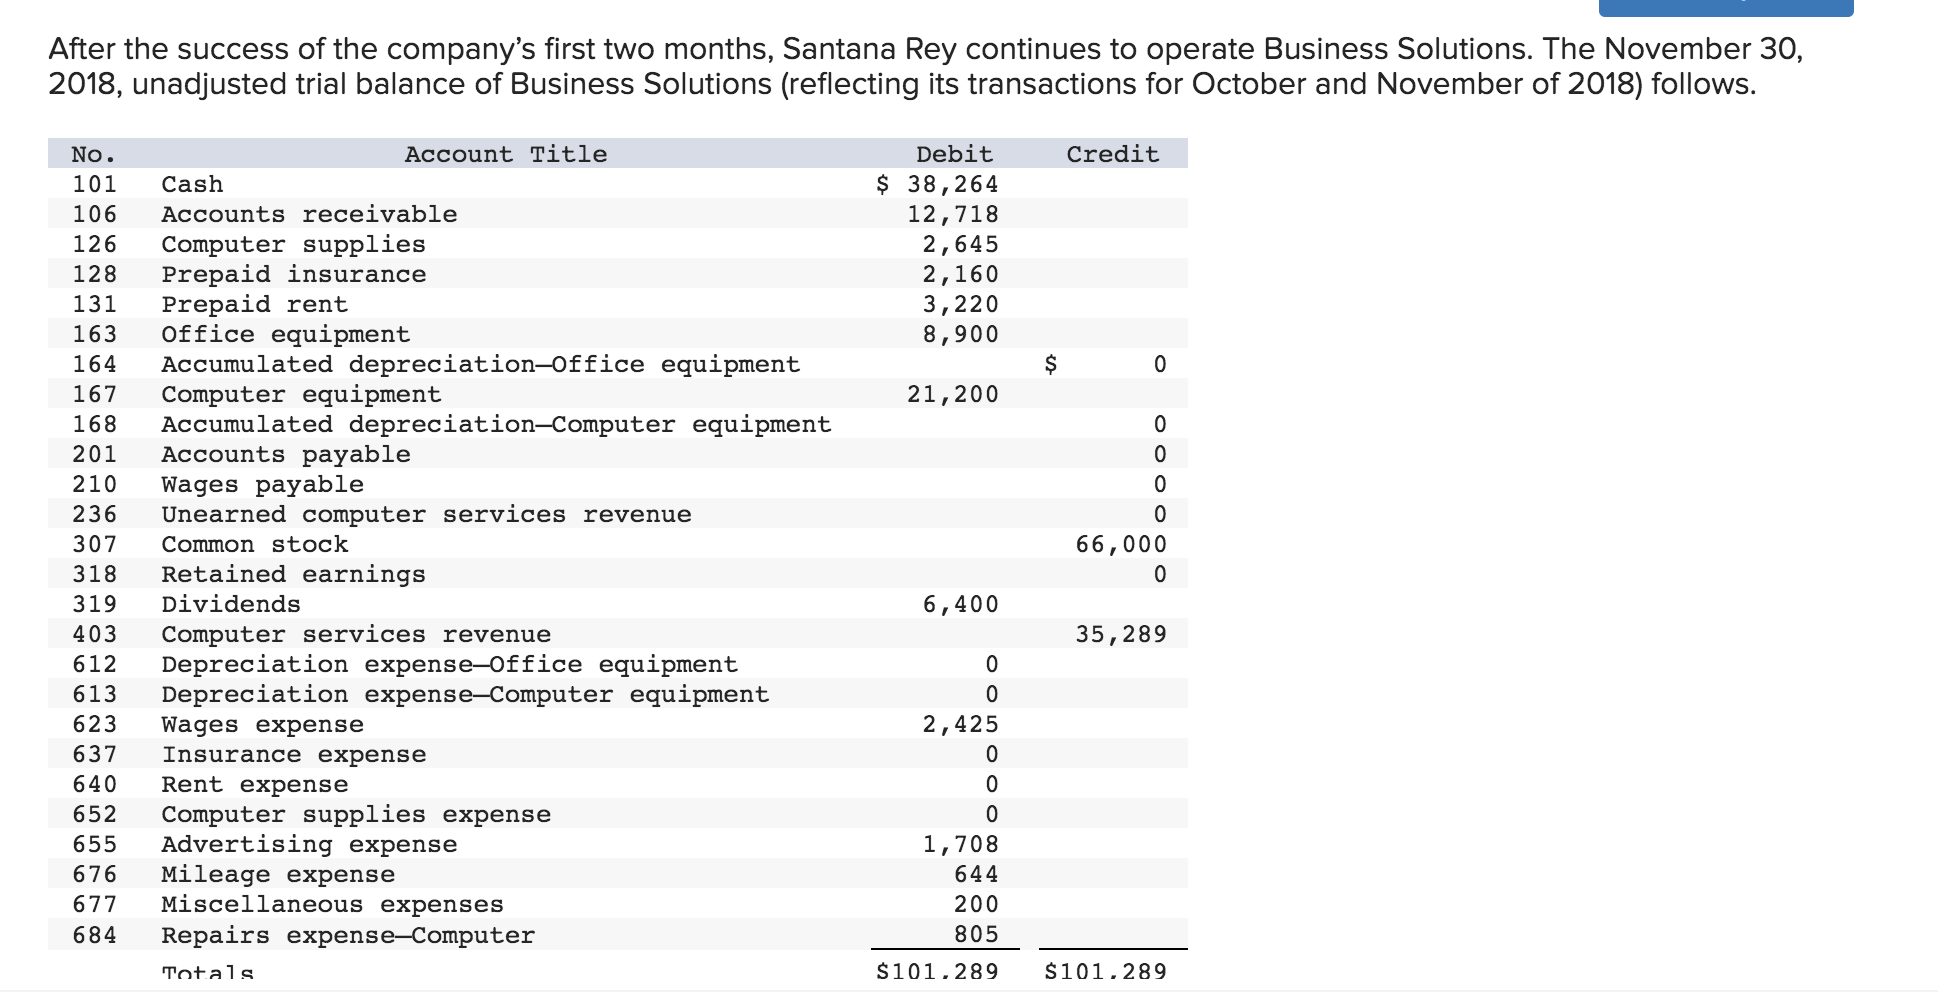Click the 3,220 debit amount
This screenshot has width=1938, height=996.
pos(960,304)
